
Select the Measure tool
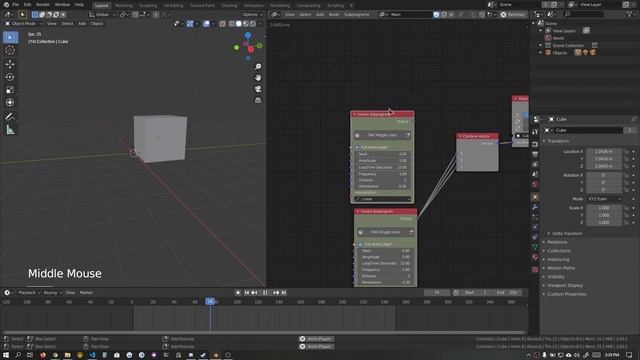click(10, 130)
